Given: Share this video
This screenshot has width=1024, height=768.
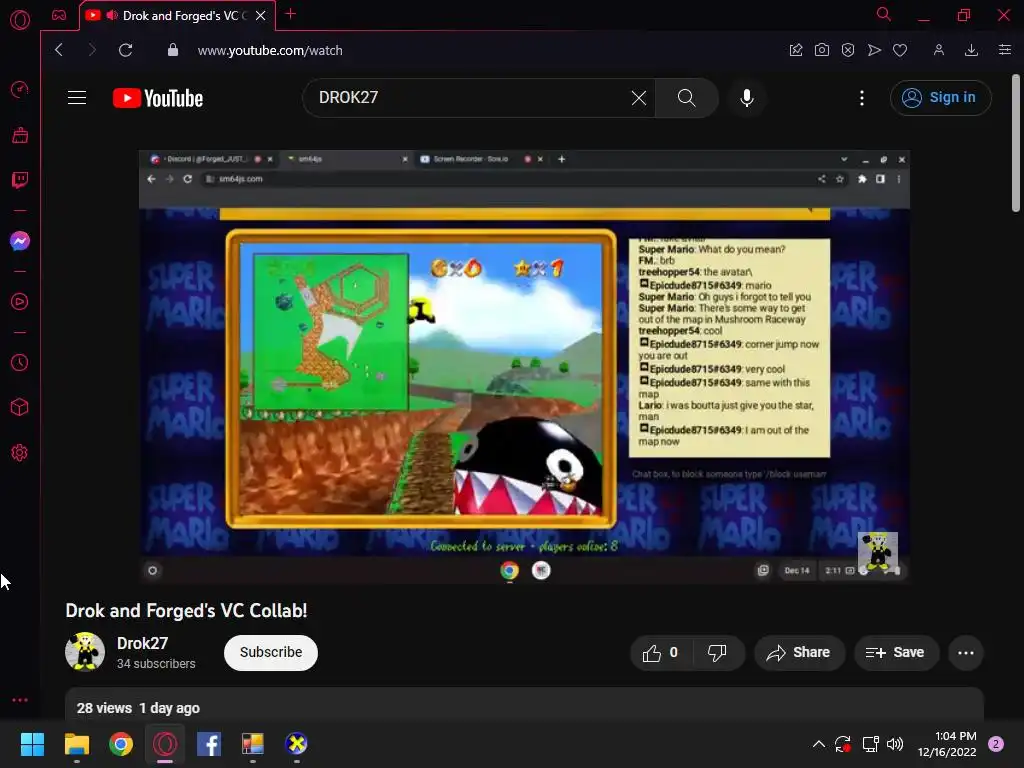Looking at the screenshot, I should coord(799,652).
